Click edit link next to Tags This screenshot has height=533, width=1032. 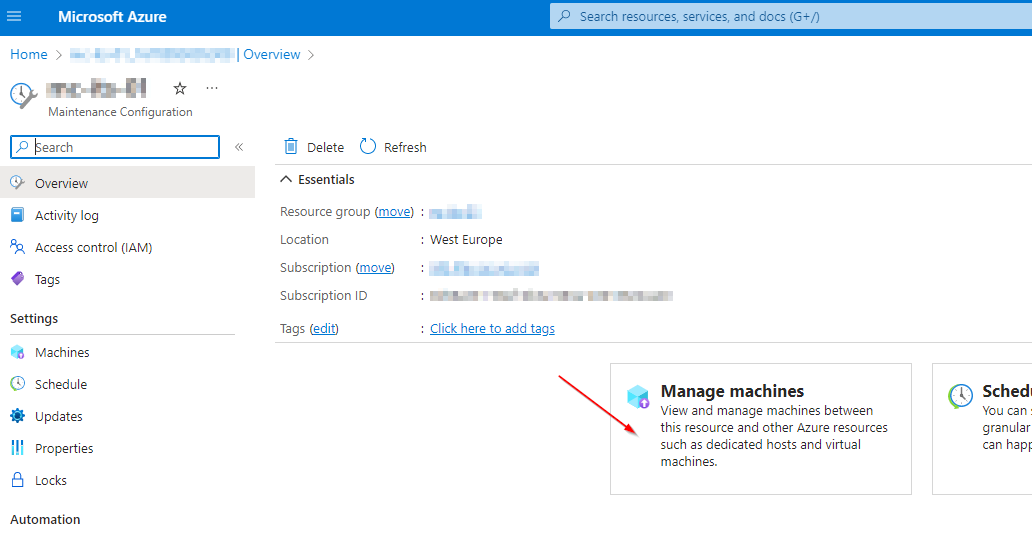324,328
